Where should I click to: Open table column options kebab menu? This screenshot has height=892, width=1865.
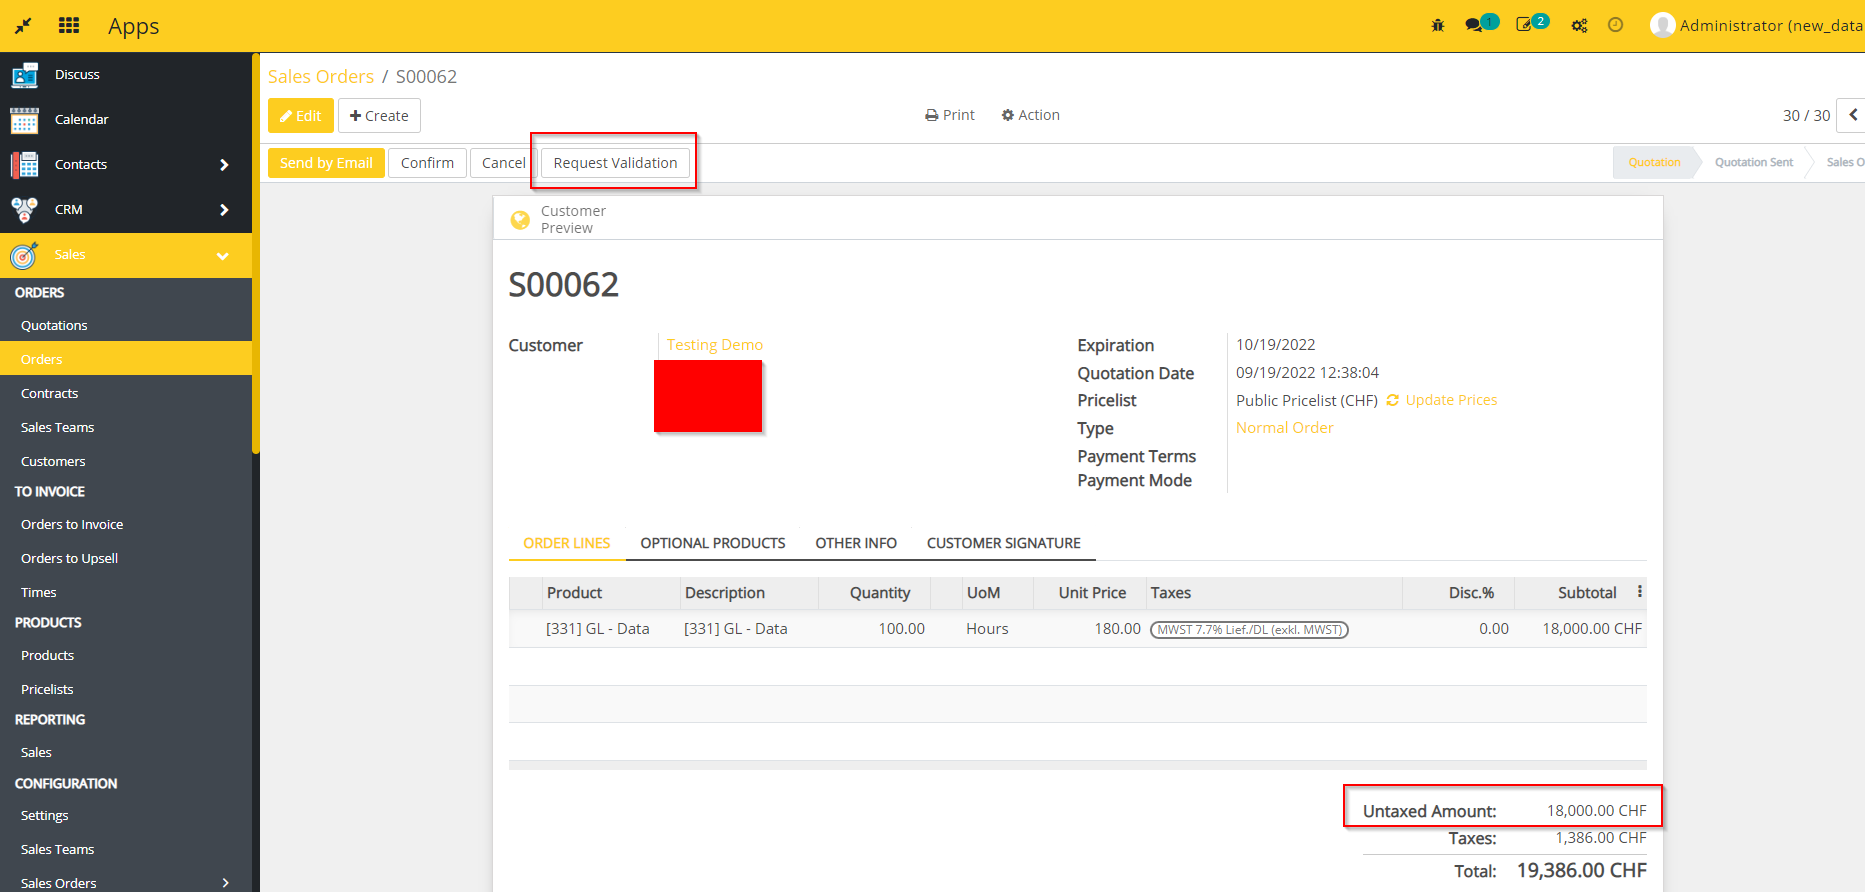point(1639,592)
